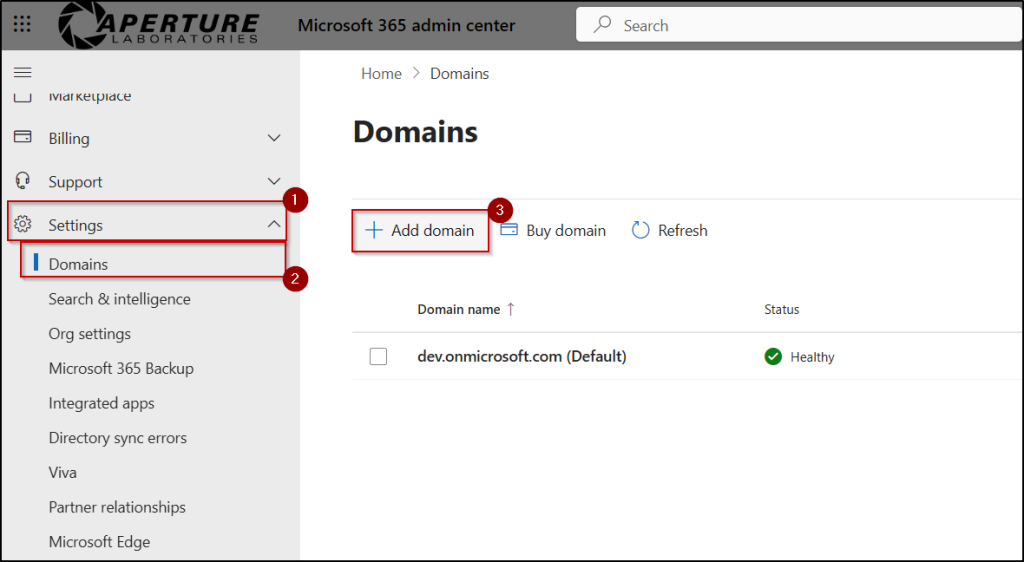This screenshot has height=562, width=1024.
Task: Click the Domains breadcrumb
Action: pos(459,73)
